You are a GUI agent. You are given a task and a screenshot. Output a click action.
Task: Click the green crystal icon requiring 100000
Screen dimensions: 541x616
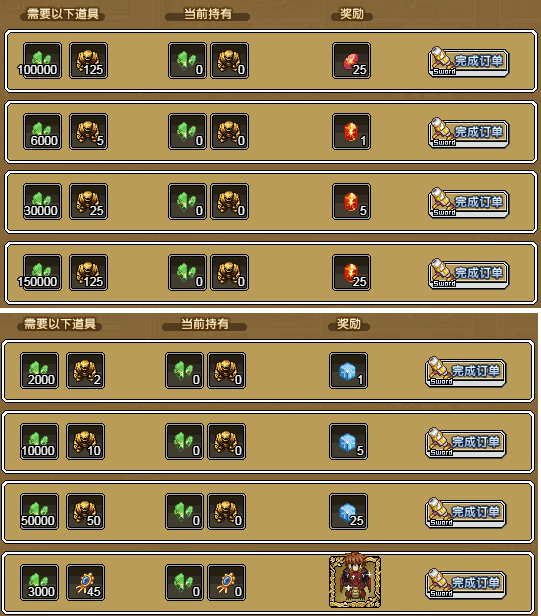[x=42, y=61]
